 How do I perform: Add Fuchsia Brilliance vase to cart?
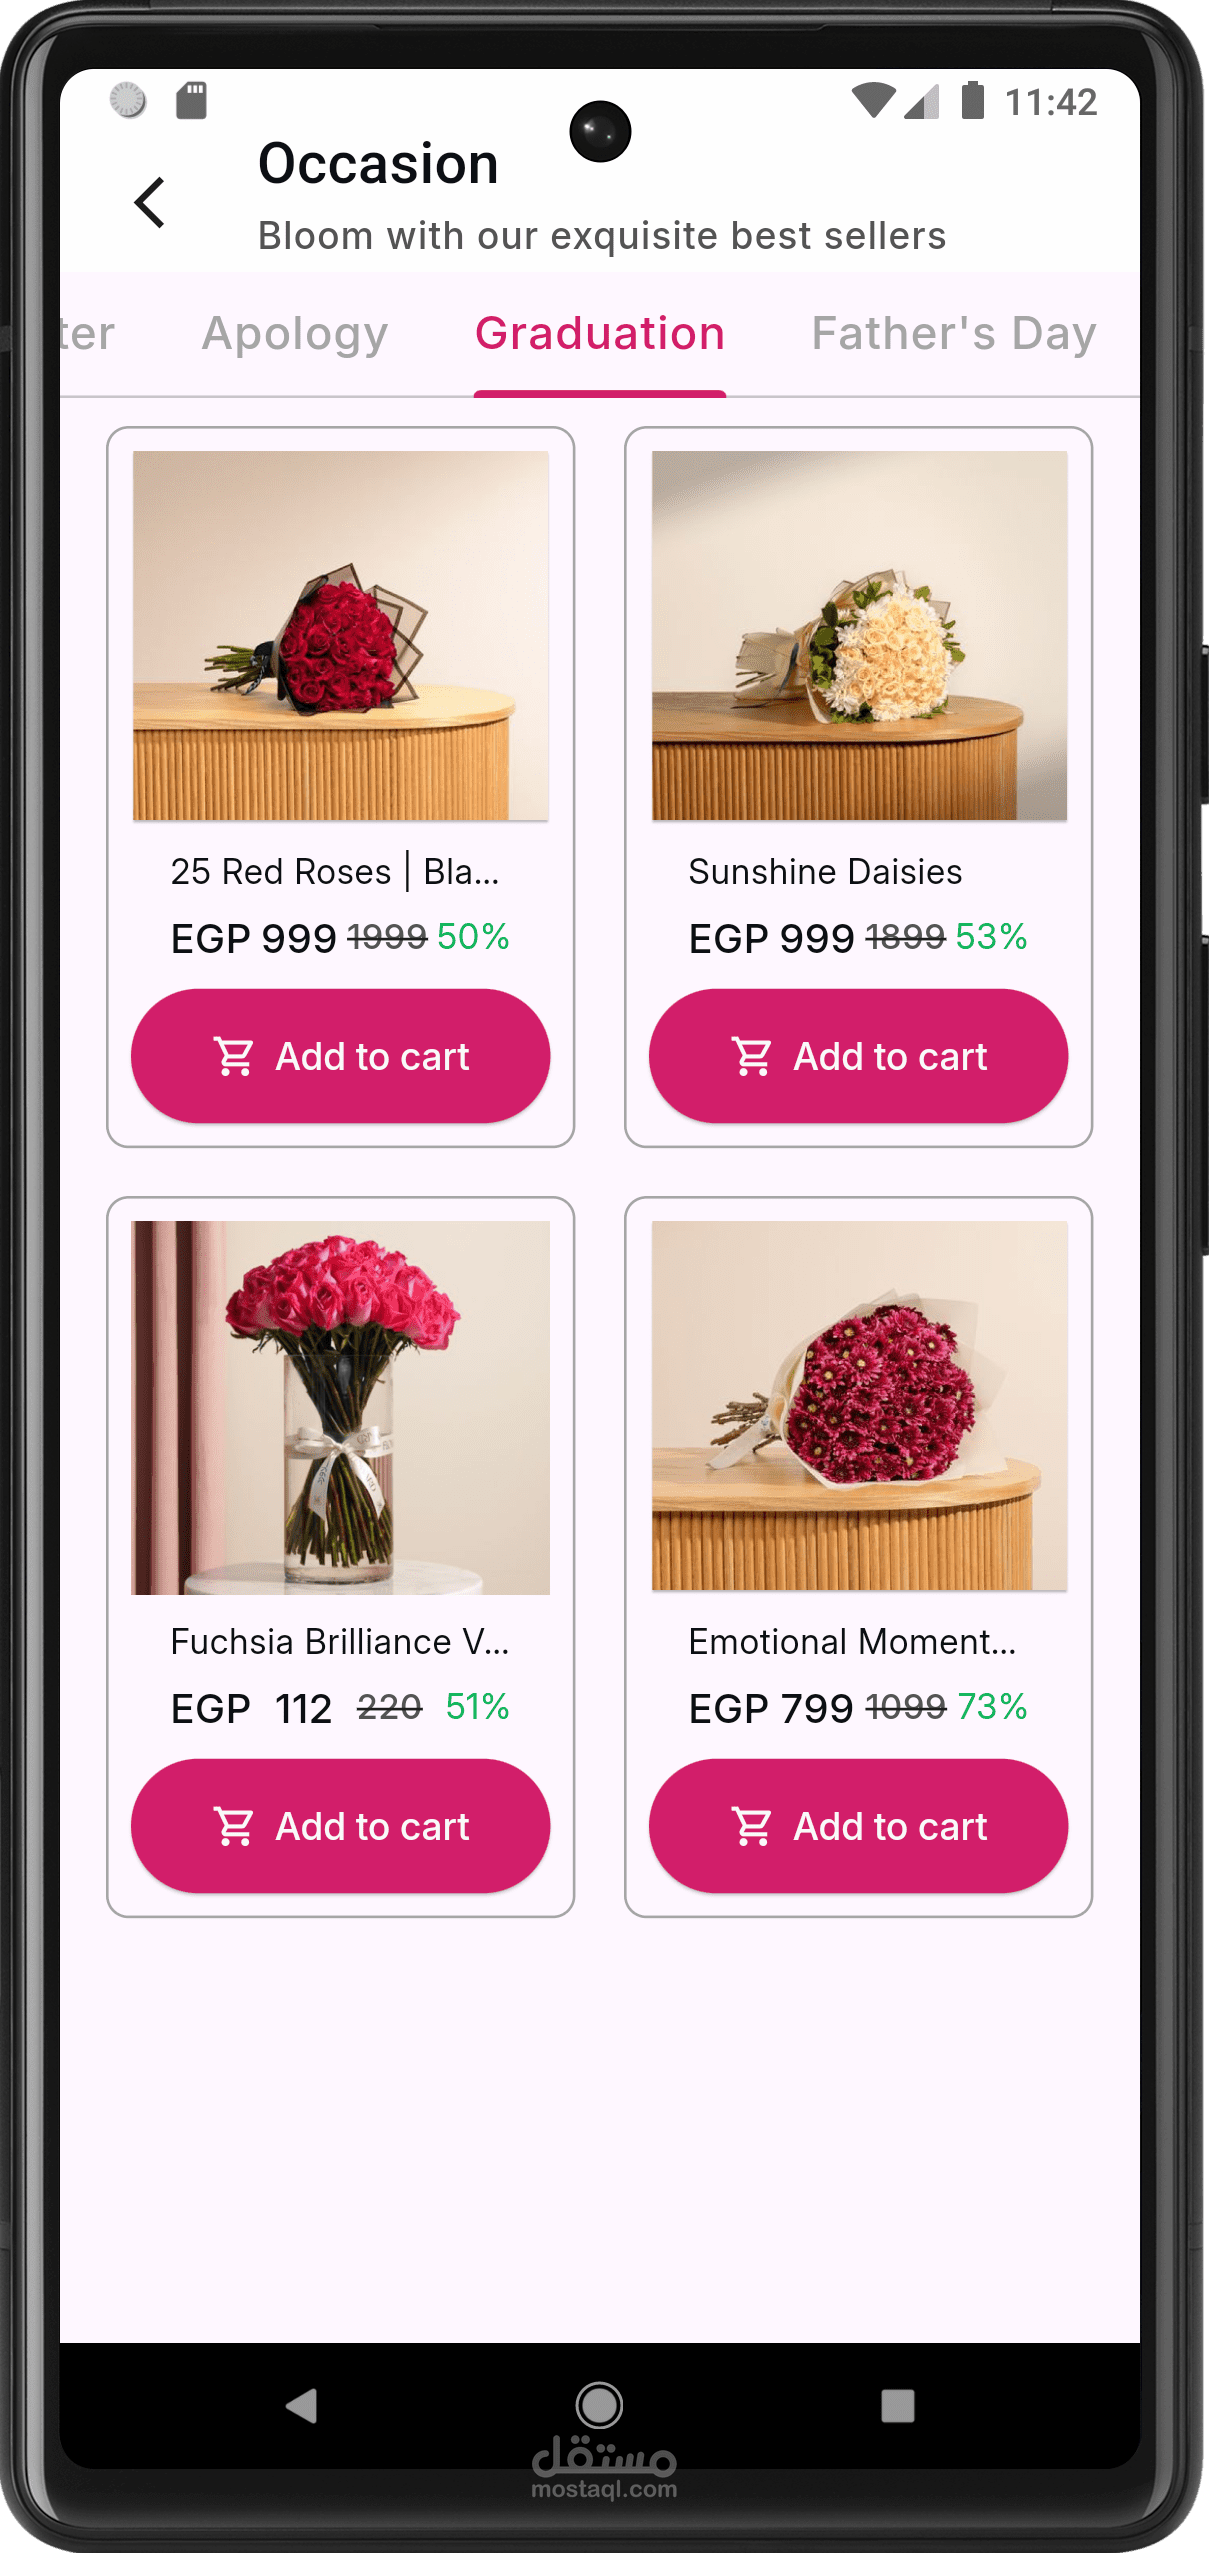(341, 1826)
